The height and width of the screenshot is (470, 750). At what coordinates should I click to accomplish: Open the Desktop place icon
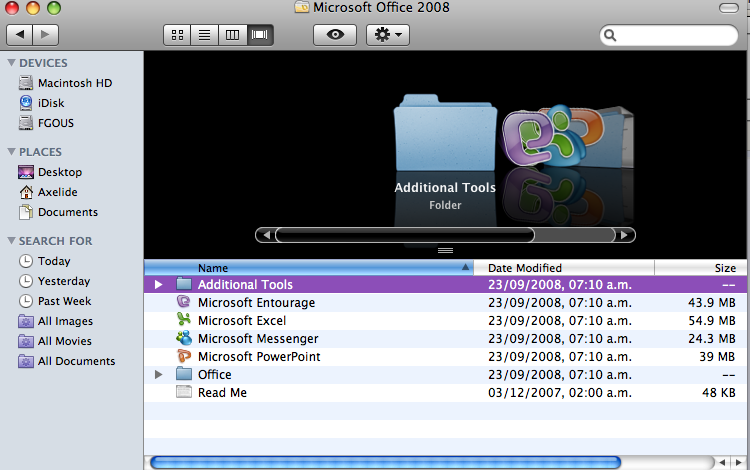[x=26, y=172]
